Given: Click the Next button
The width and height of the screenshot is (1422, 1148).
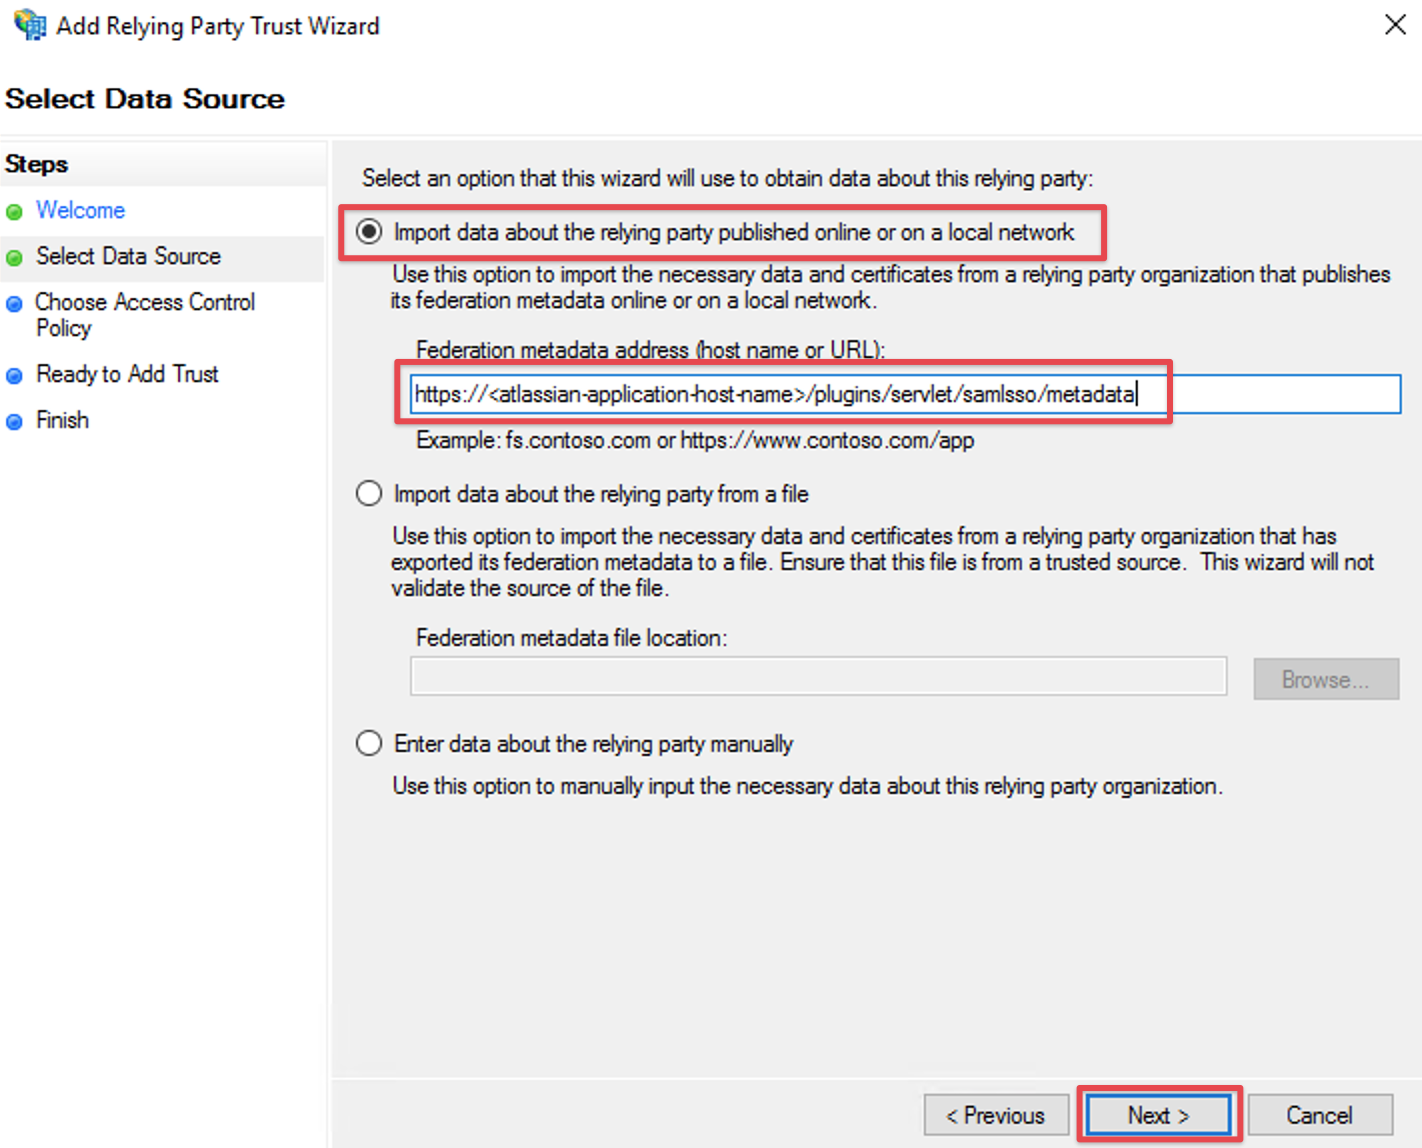Looking at the screenshot, I should pos(1158,1115).
